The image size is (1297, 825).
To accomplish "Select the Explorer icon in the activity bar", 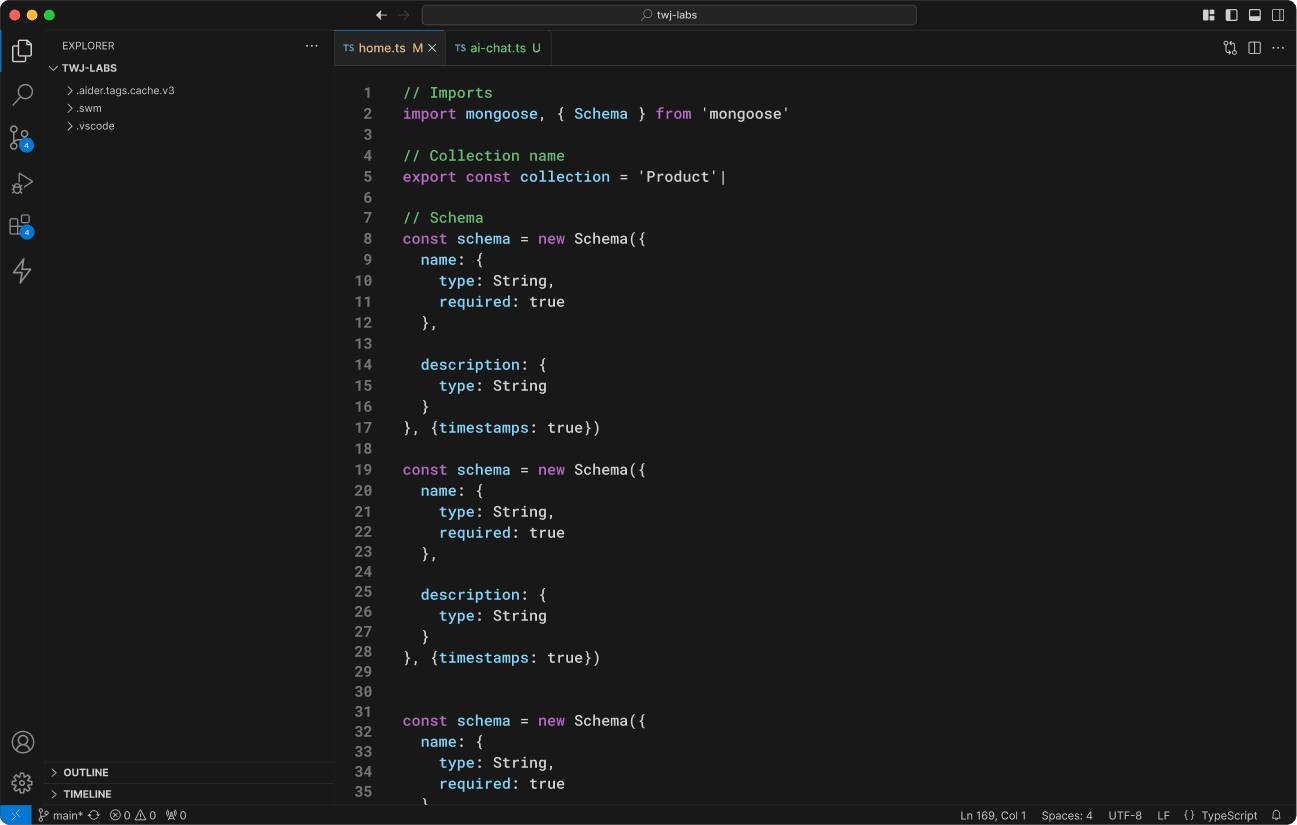I will tap(21, 50).
